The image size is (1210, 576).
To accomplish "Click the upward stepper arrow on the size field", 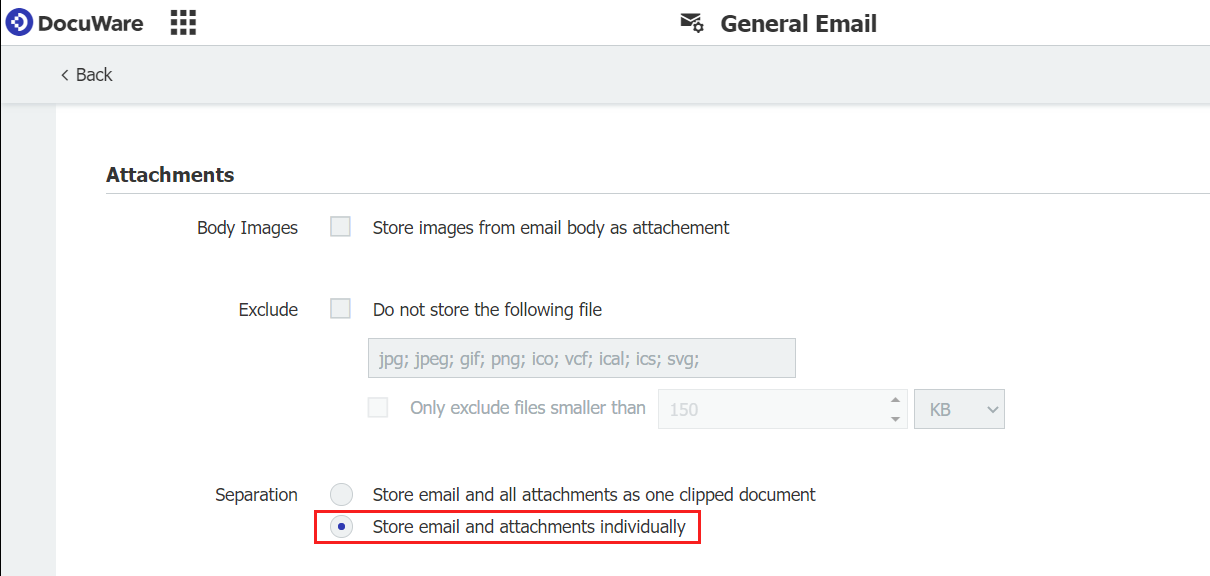I will click(897, 400).
